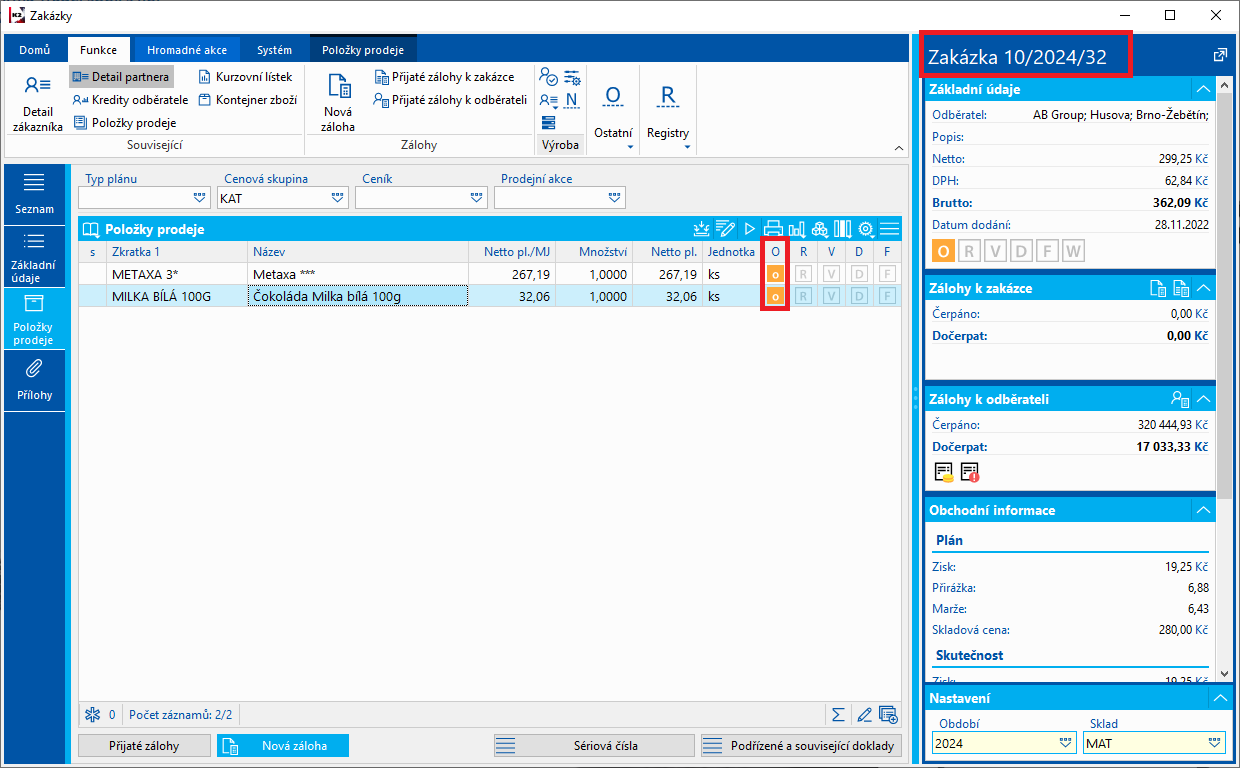Image resolution: width=1240 pixels, height=768 pixels.
Task: Toggle the R flag on METAXA 3* row
Action: [x=803, y=274]
